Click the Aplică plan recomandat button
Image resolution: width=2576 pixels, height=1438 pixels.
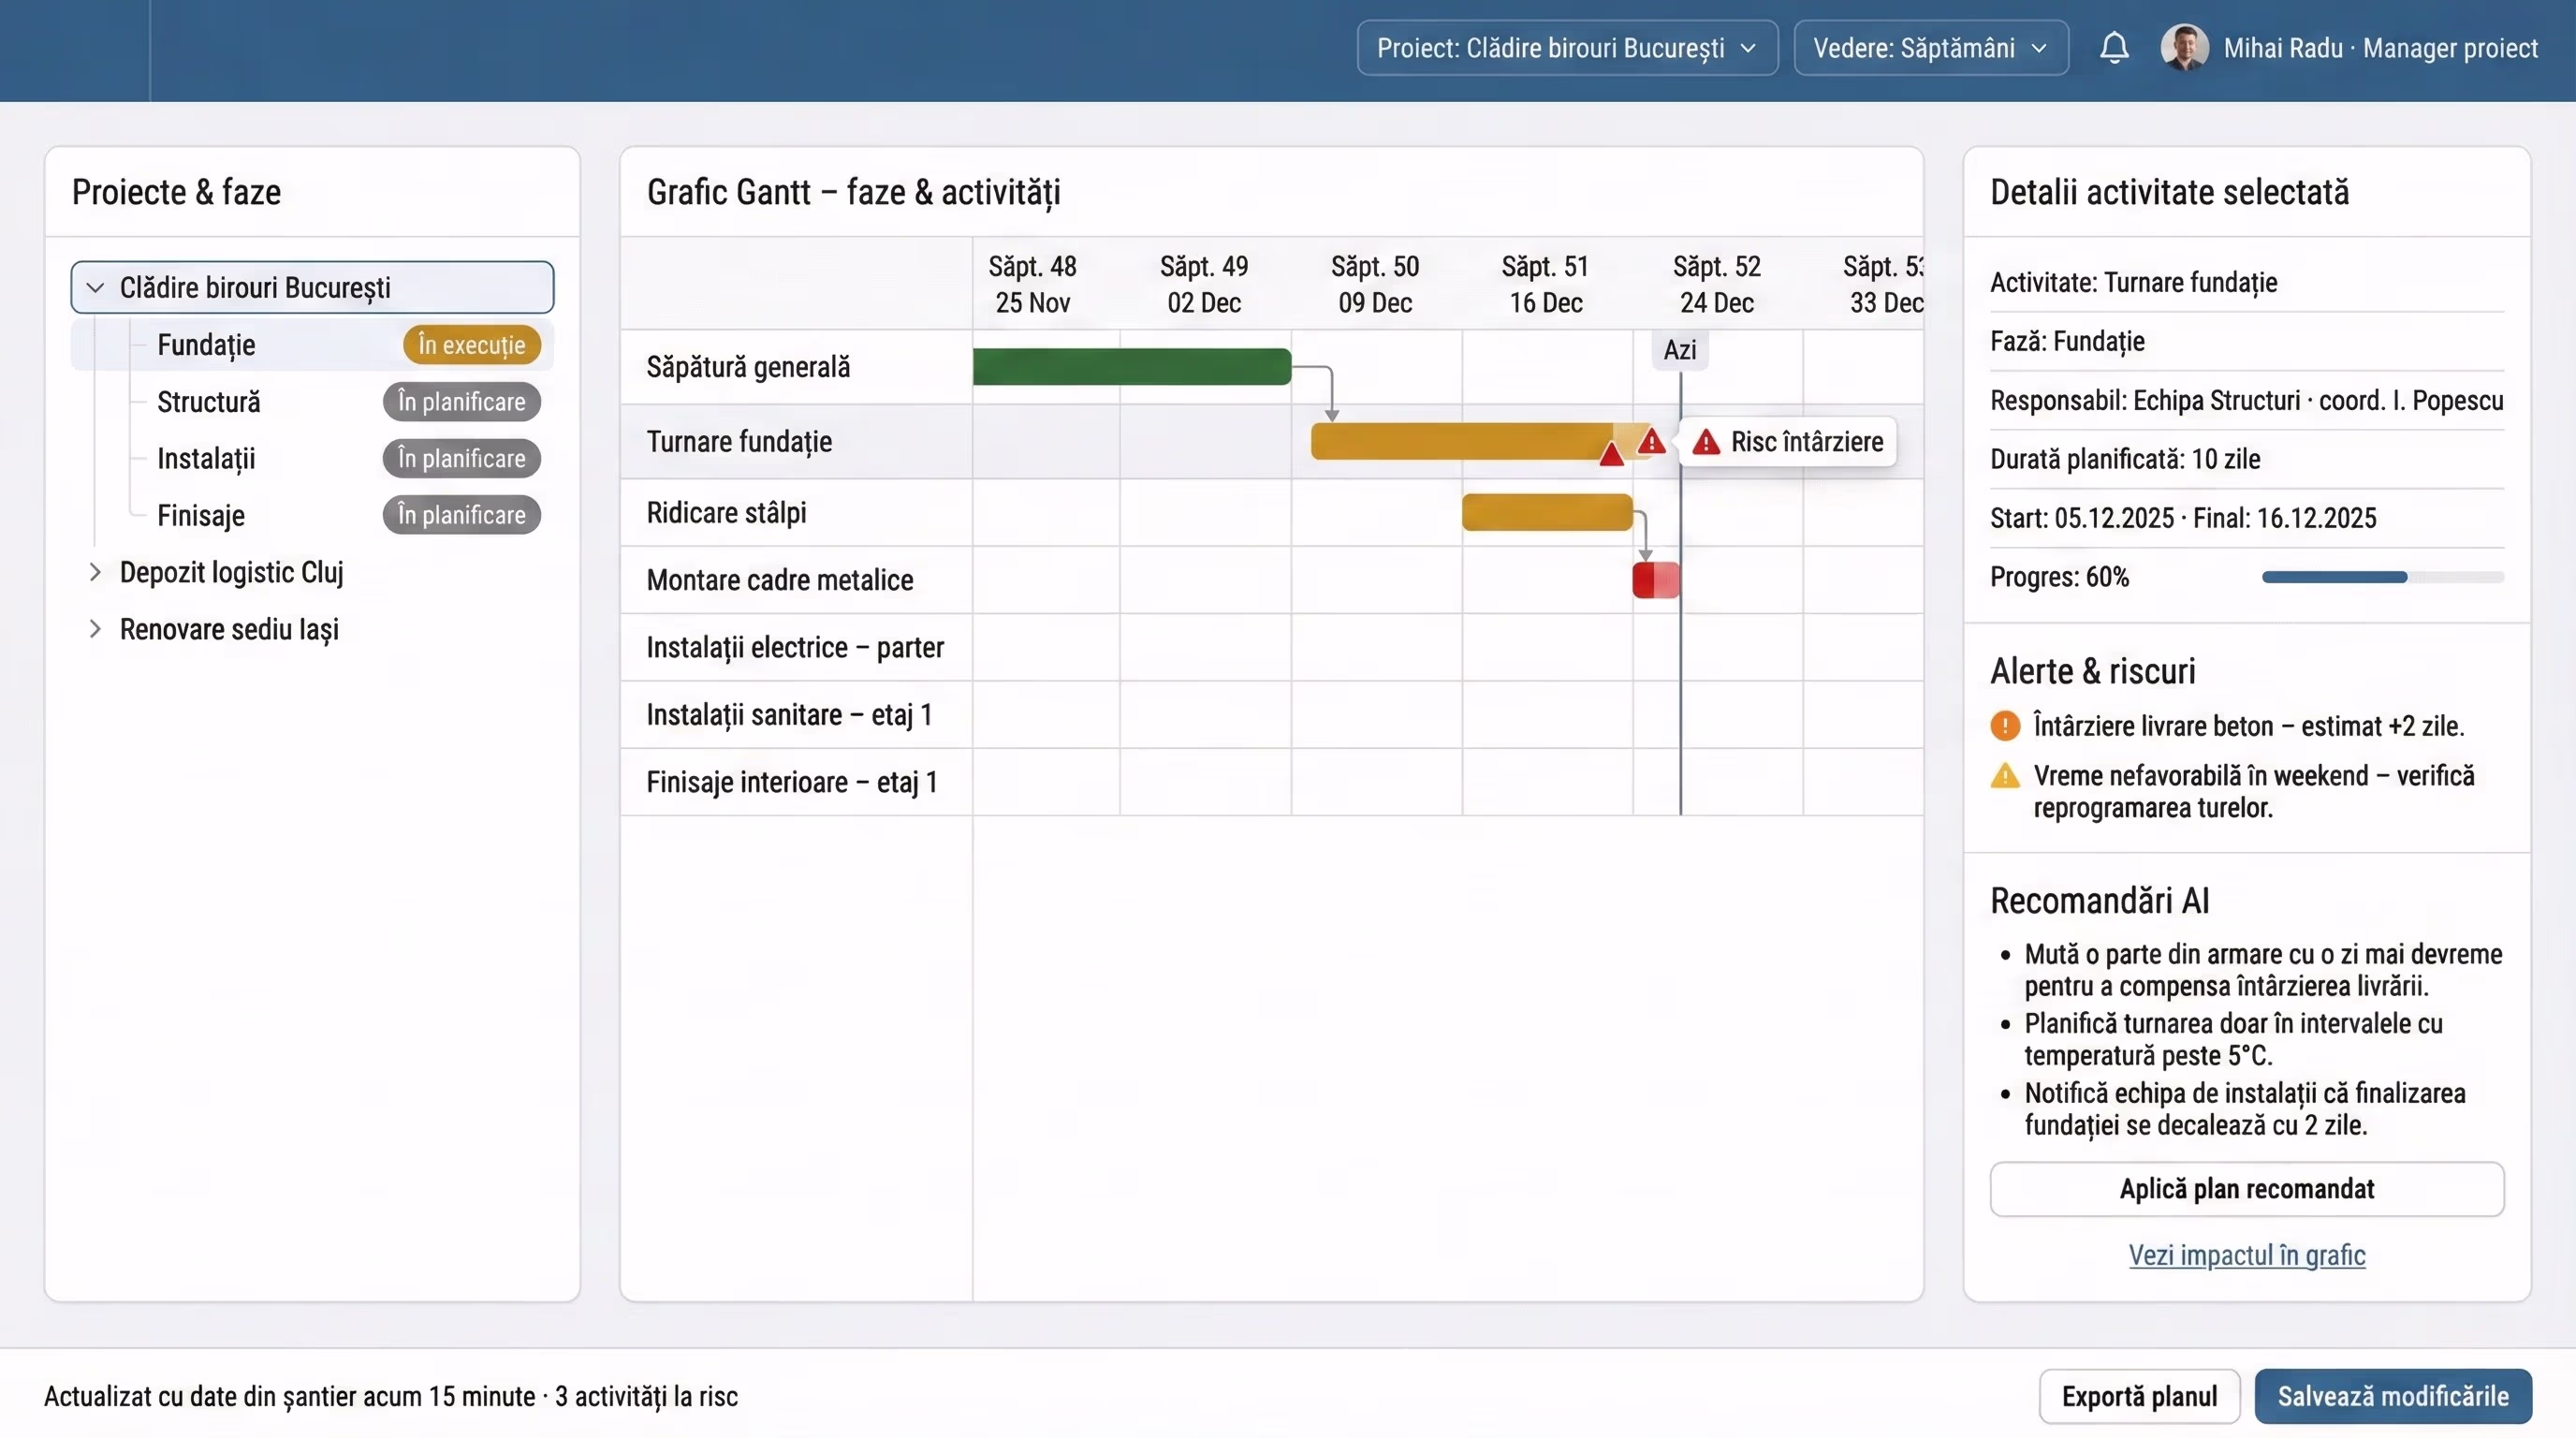pyautogui.click(x=2246, y=1189)
